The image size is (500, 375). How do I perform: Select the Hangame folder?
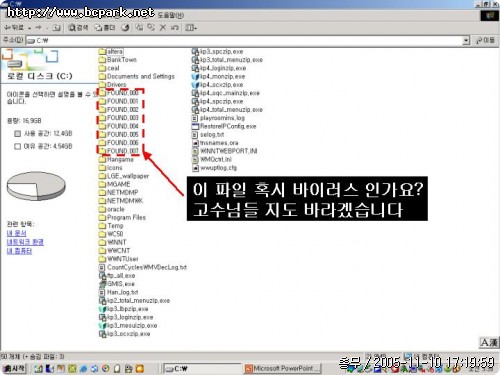(116, 159)
